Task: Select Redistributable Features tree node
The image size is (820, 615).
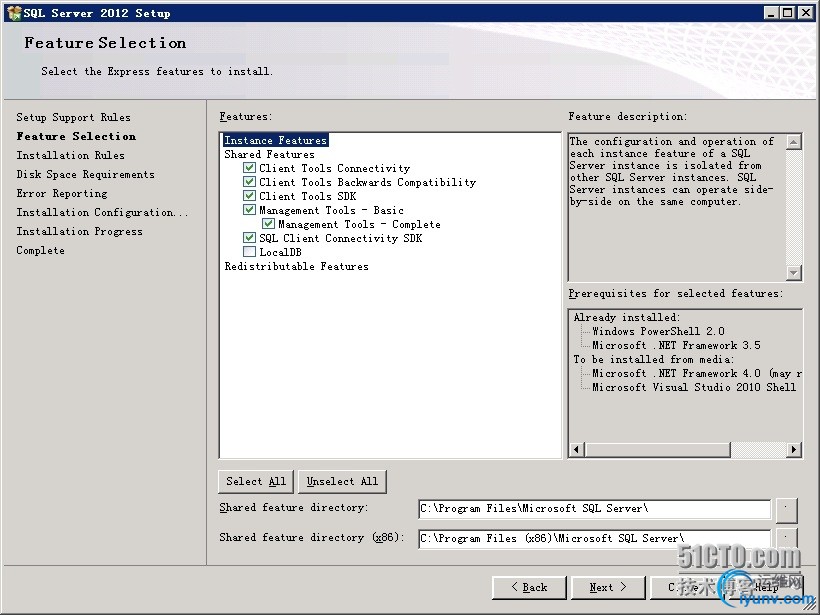Action: (x=297, y=266)
